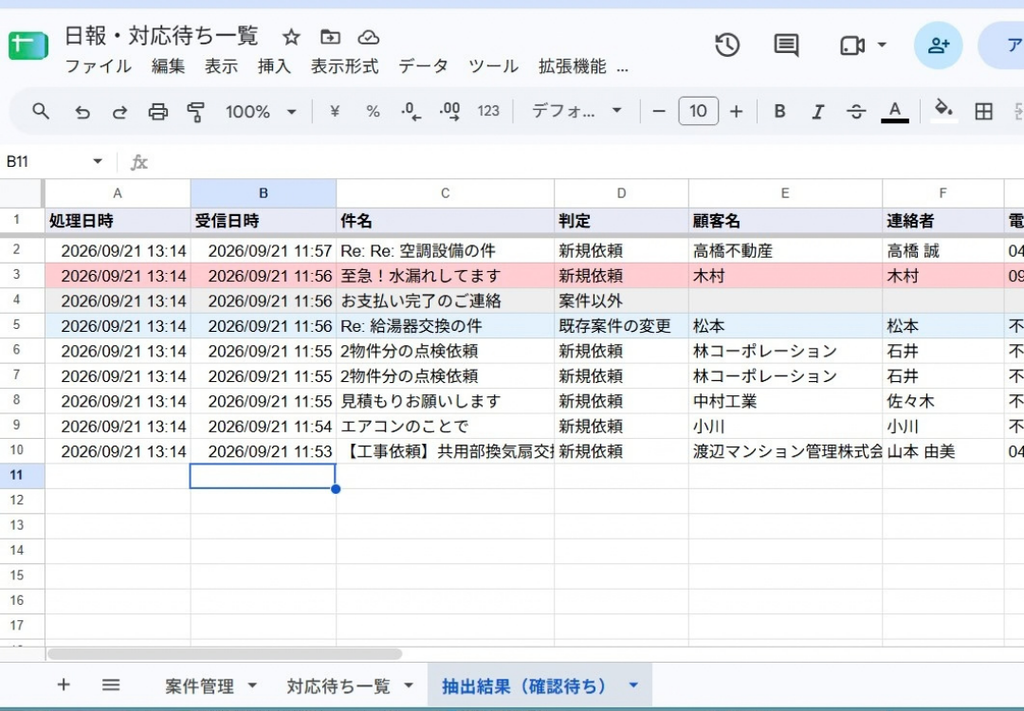This screenshot has height=711, width=1024.
Task: Open the borders tool
Action: (x=983, y=112)
